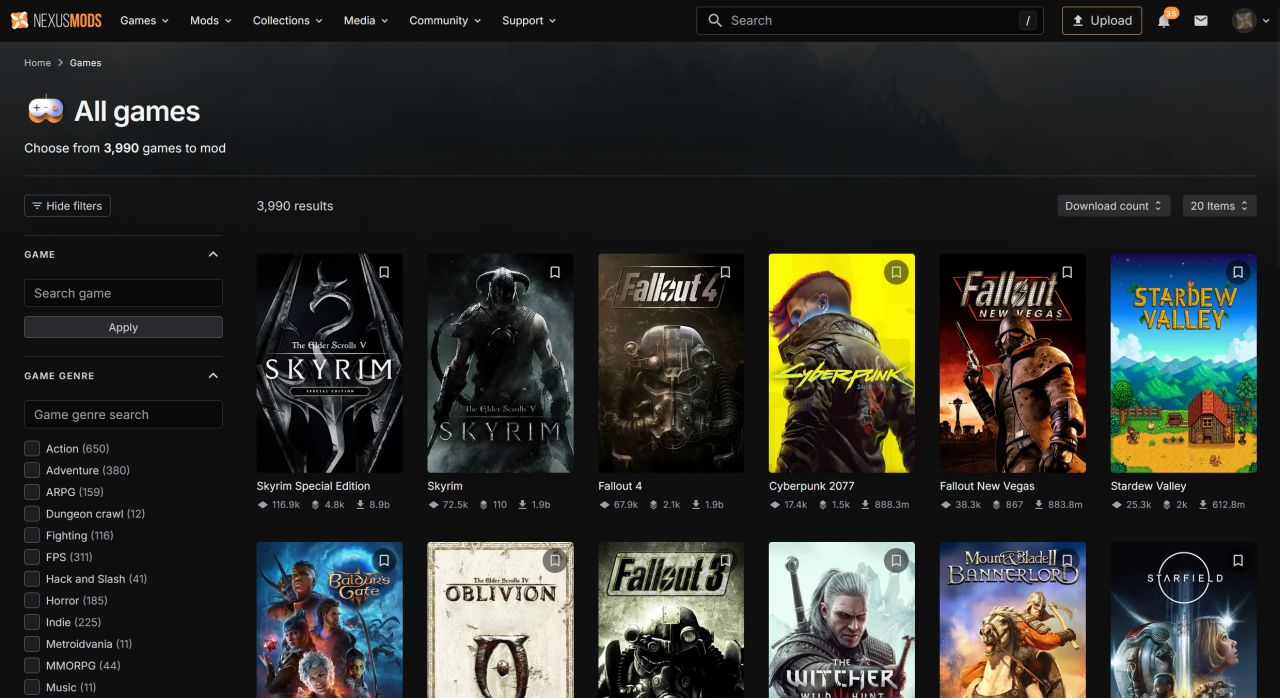The height and width of the screenshot is (698, 1280).
Task: Select the Indie genre checkbox
Action: point(32,622)
